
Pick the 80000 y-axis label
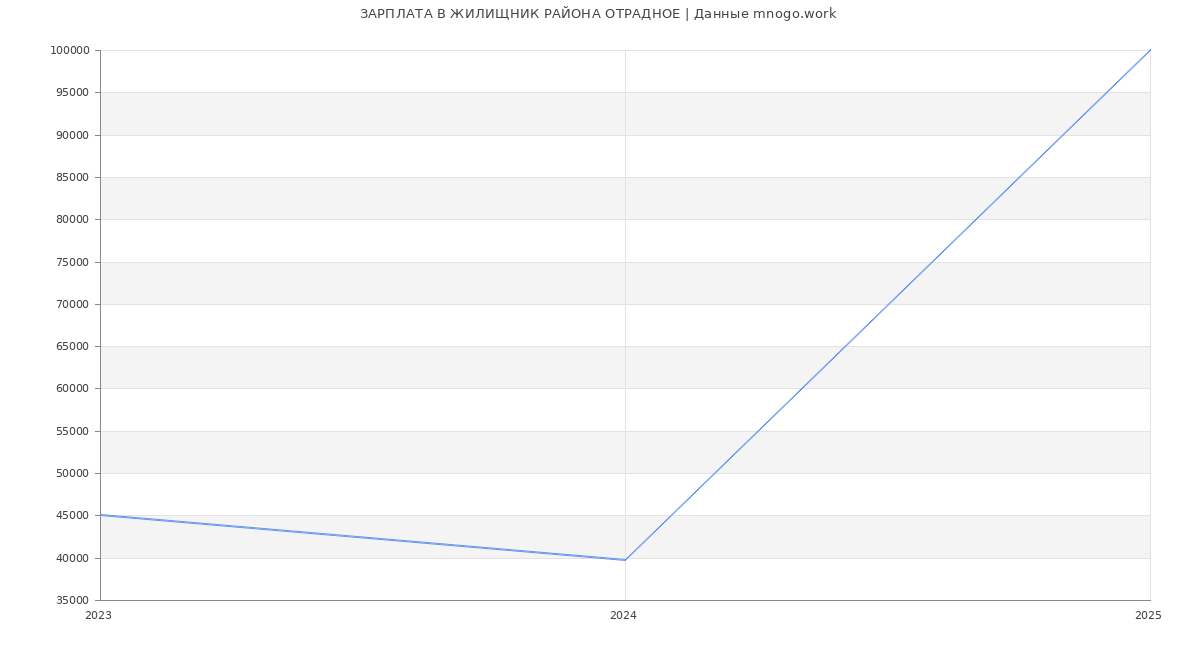pos(72,220)
